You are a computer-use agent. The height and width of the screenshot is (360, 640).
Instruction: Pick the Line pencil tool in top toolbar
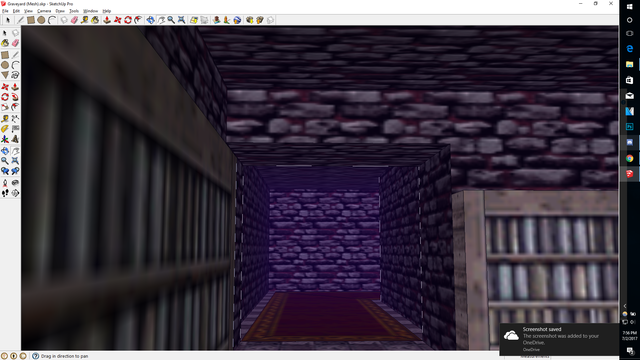20,20
